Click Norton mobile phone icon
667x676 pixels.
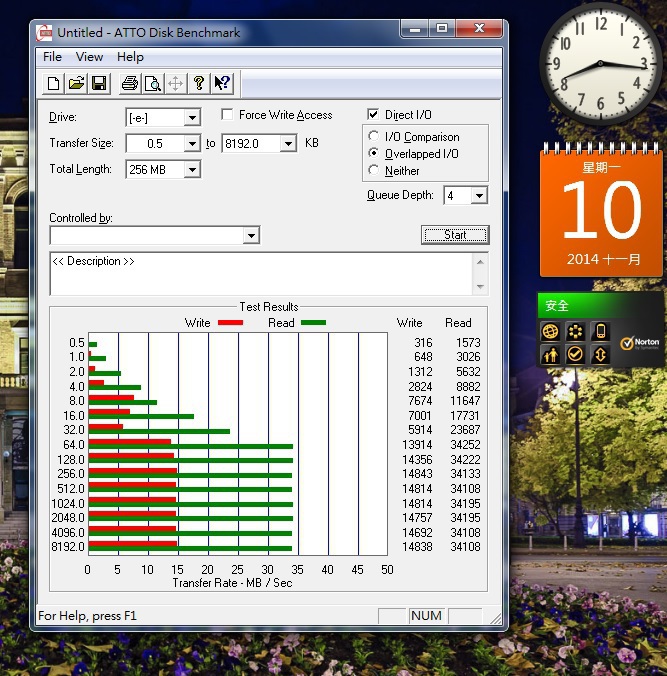tap(600, 332)
